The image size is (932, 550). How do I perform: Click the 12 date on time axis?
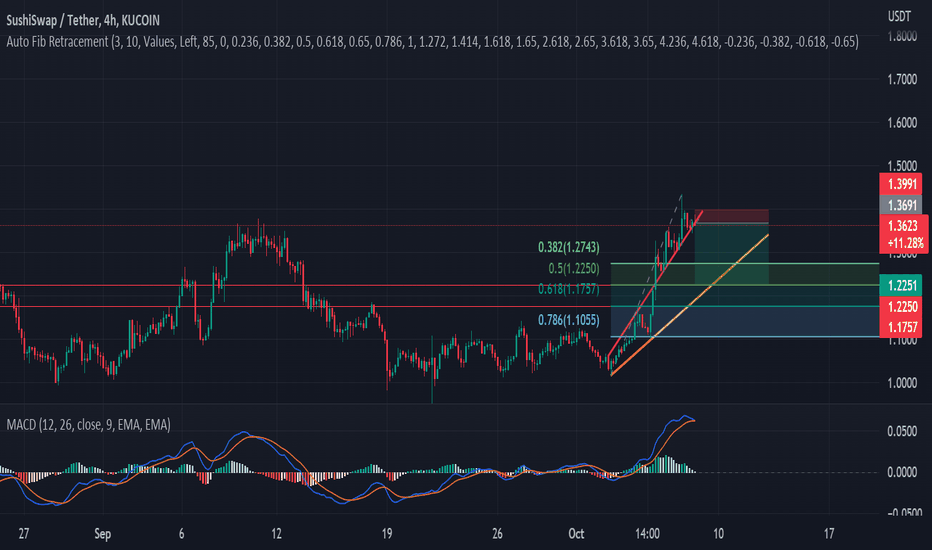click(x=276, y=533)
